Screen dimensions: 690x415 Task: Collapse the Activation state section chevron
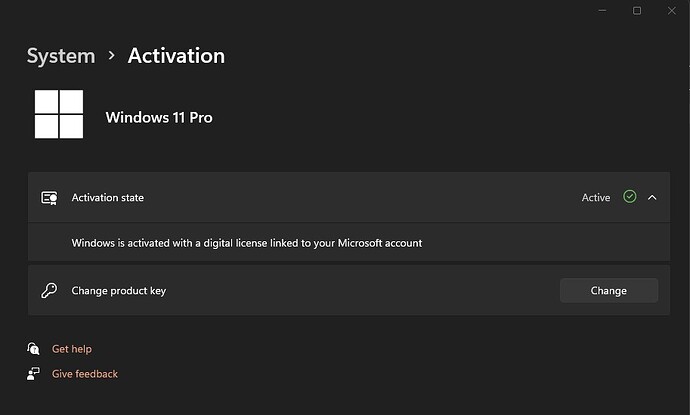(652, 198)
